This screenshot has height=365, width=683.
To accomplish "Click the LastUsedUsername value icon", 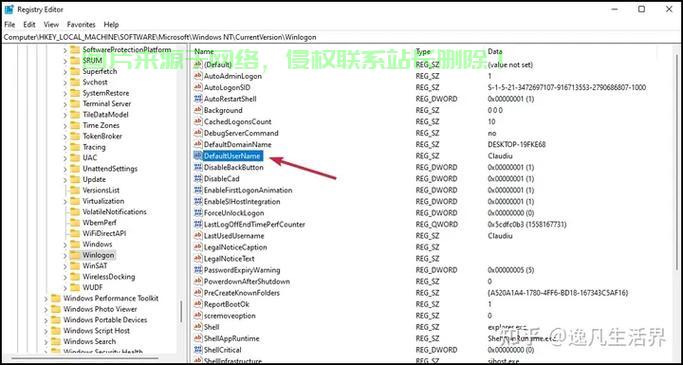I will 198,236.
